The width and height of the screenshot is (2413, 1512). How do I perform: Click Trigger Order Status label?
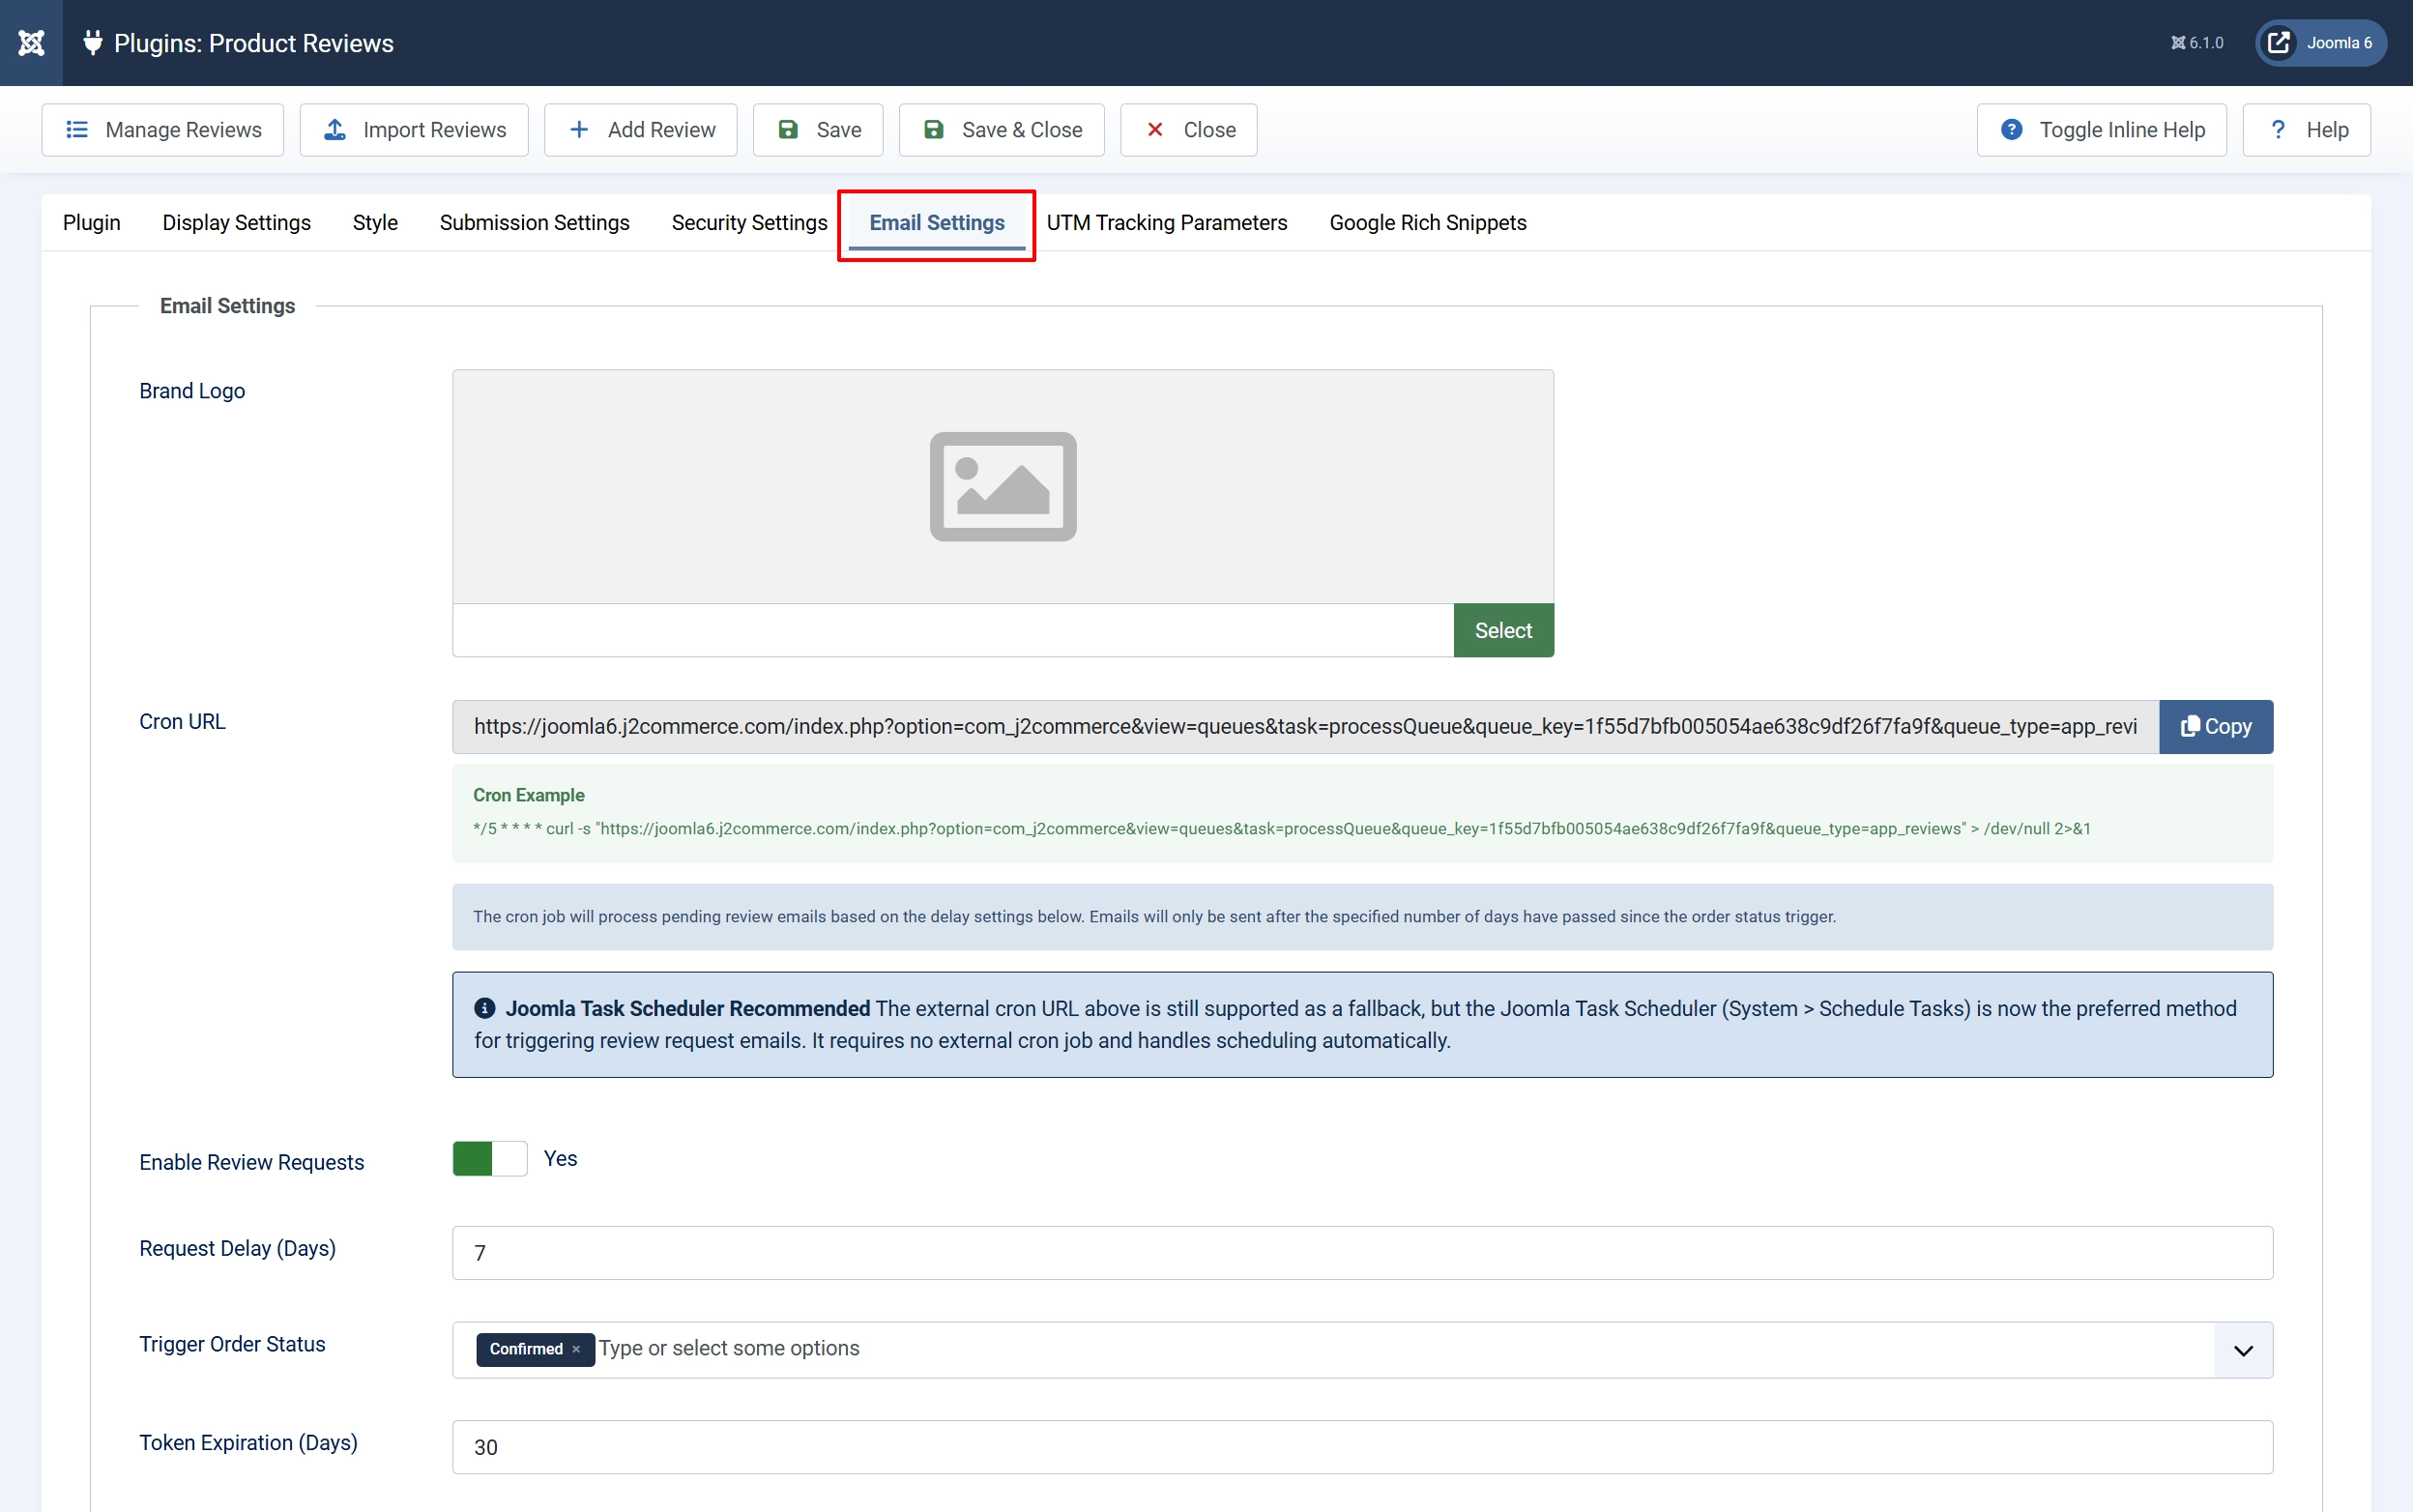(232, 1344)
